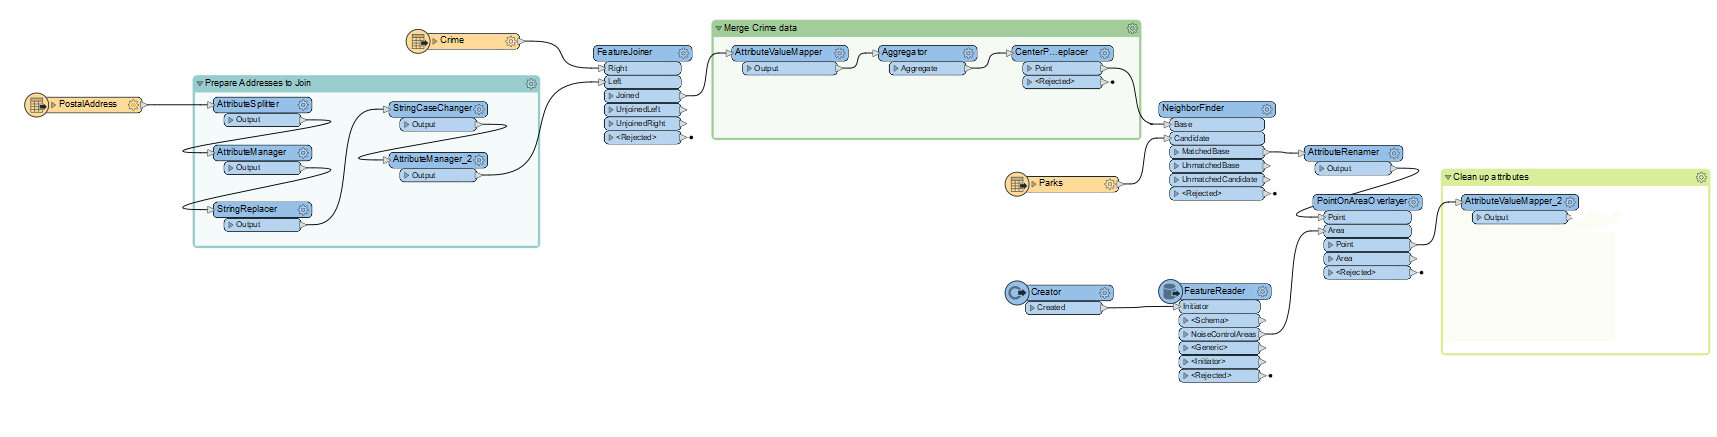This screenshot has width=1717, height=437.
Task: Collapse the Prepare Addresses to Join bookmark
Action: (x=200, y=84)
